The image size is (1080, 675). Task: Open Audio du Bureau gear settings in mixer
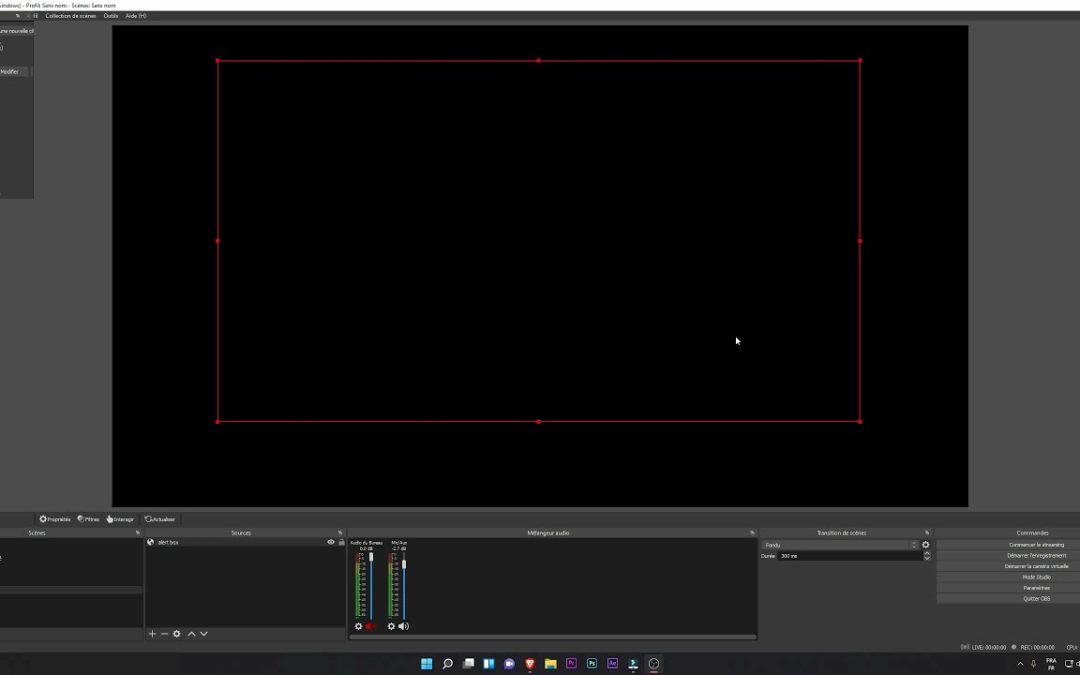[x=358, y=626]
